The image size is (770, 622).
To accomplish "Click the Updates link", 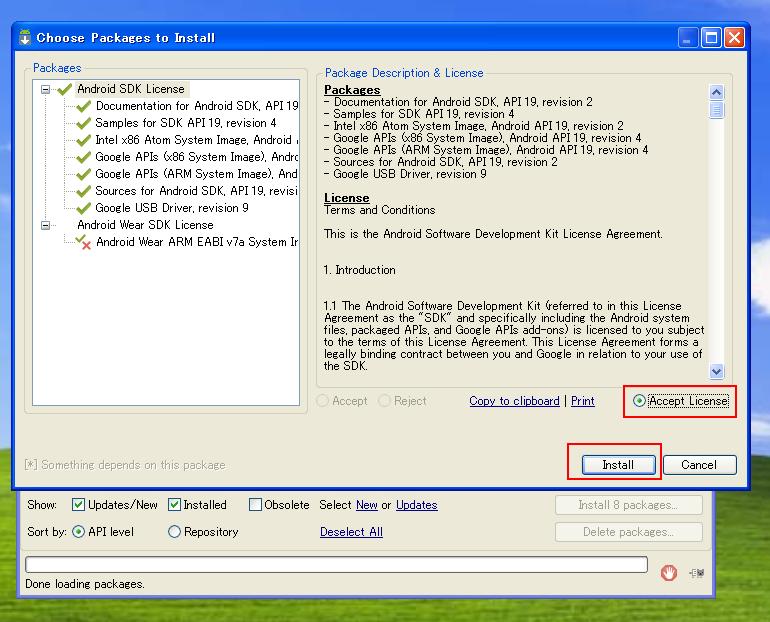I will (416, 505).
